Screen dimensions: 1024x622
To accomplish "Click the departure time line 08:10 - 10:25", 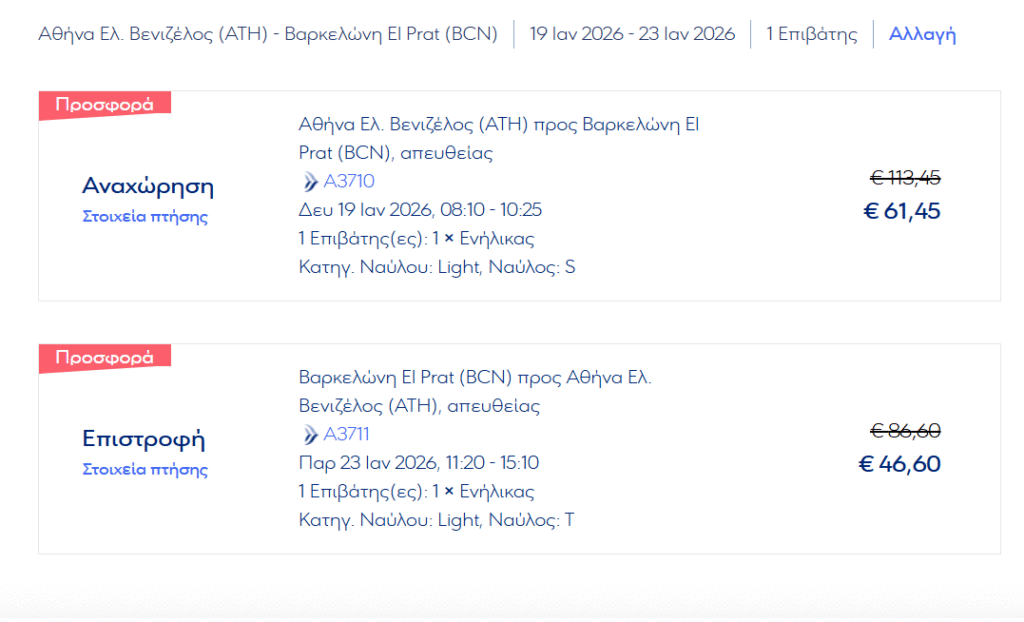I will tap(420, 210).
